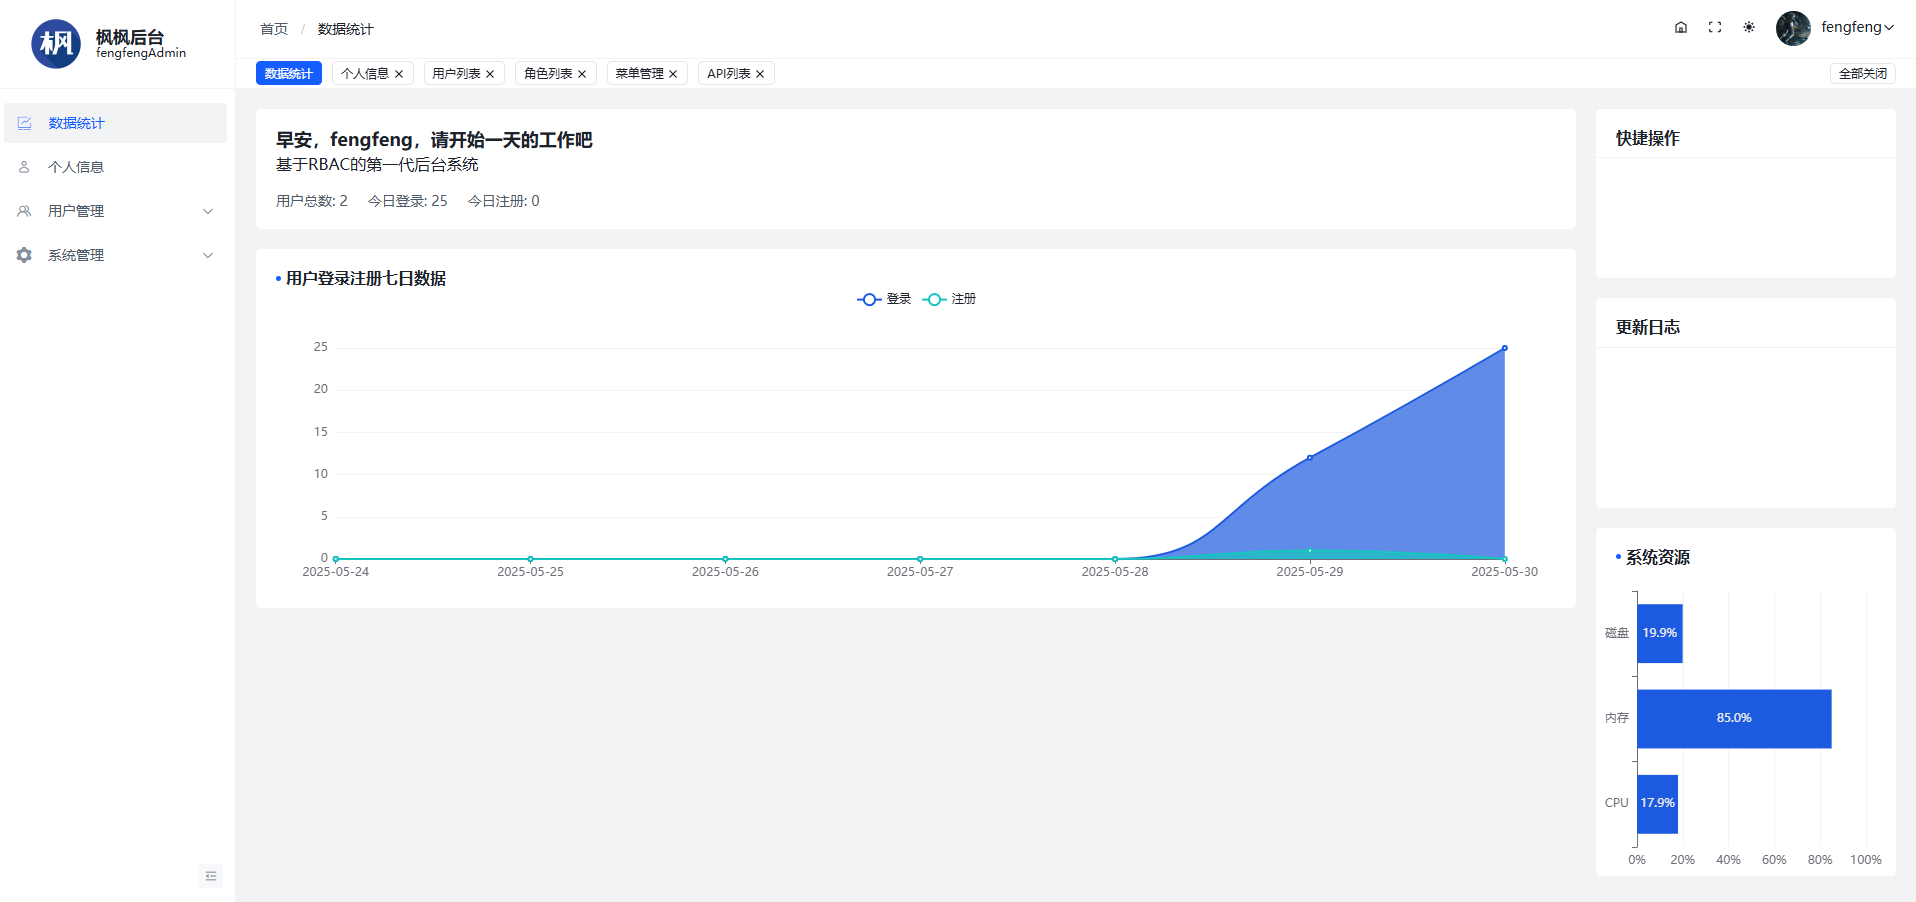1916x902 pixels.
Task: Toggle light/dark theme sun icon
Action: point(1748,28)
